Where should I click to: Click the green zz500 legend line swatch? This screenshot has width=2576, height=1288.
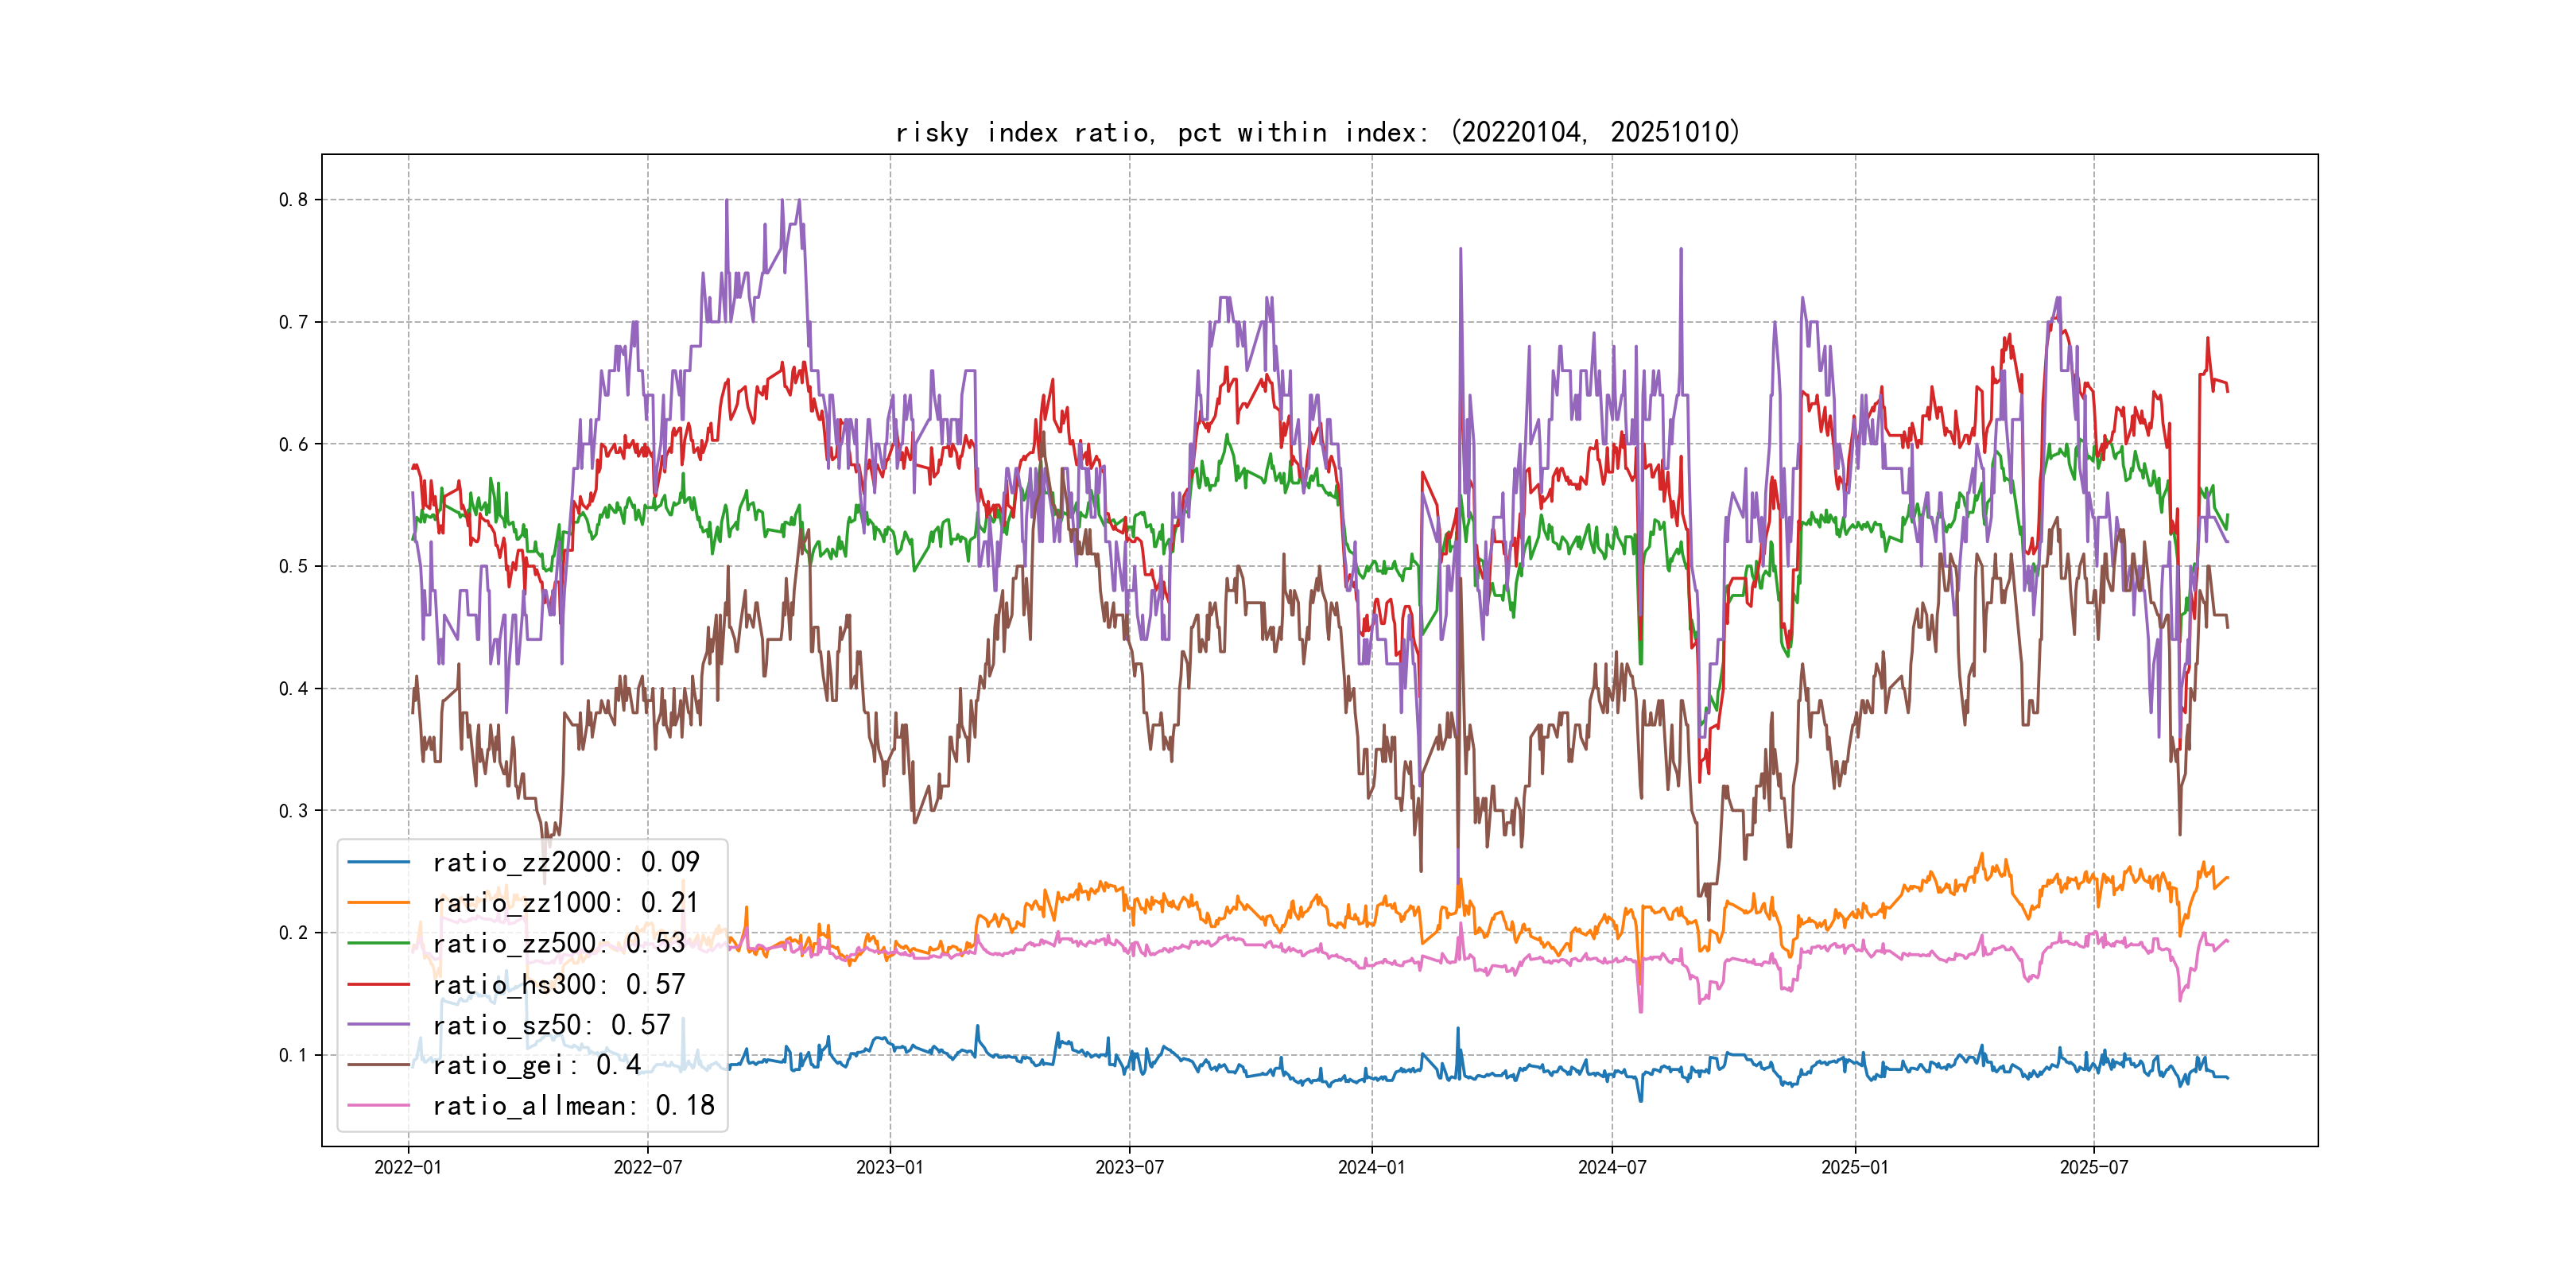[378, 943]
